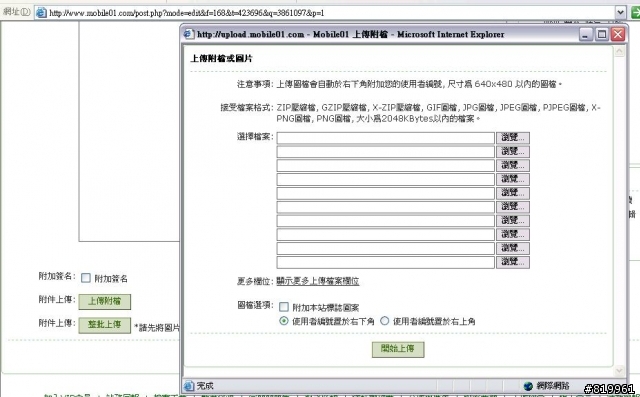The height and width of the screenshot is (397, 640).
Task: Click the 上傳附檔或圖片 heading text
Action: click(x=222, y=58)
